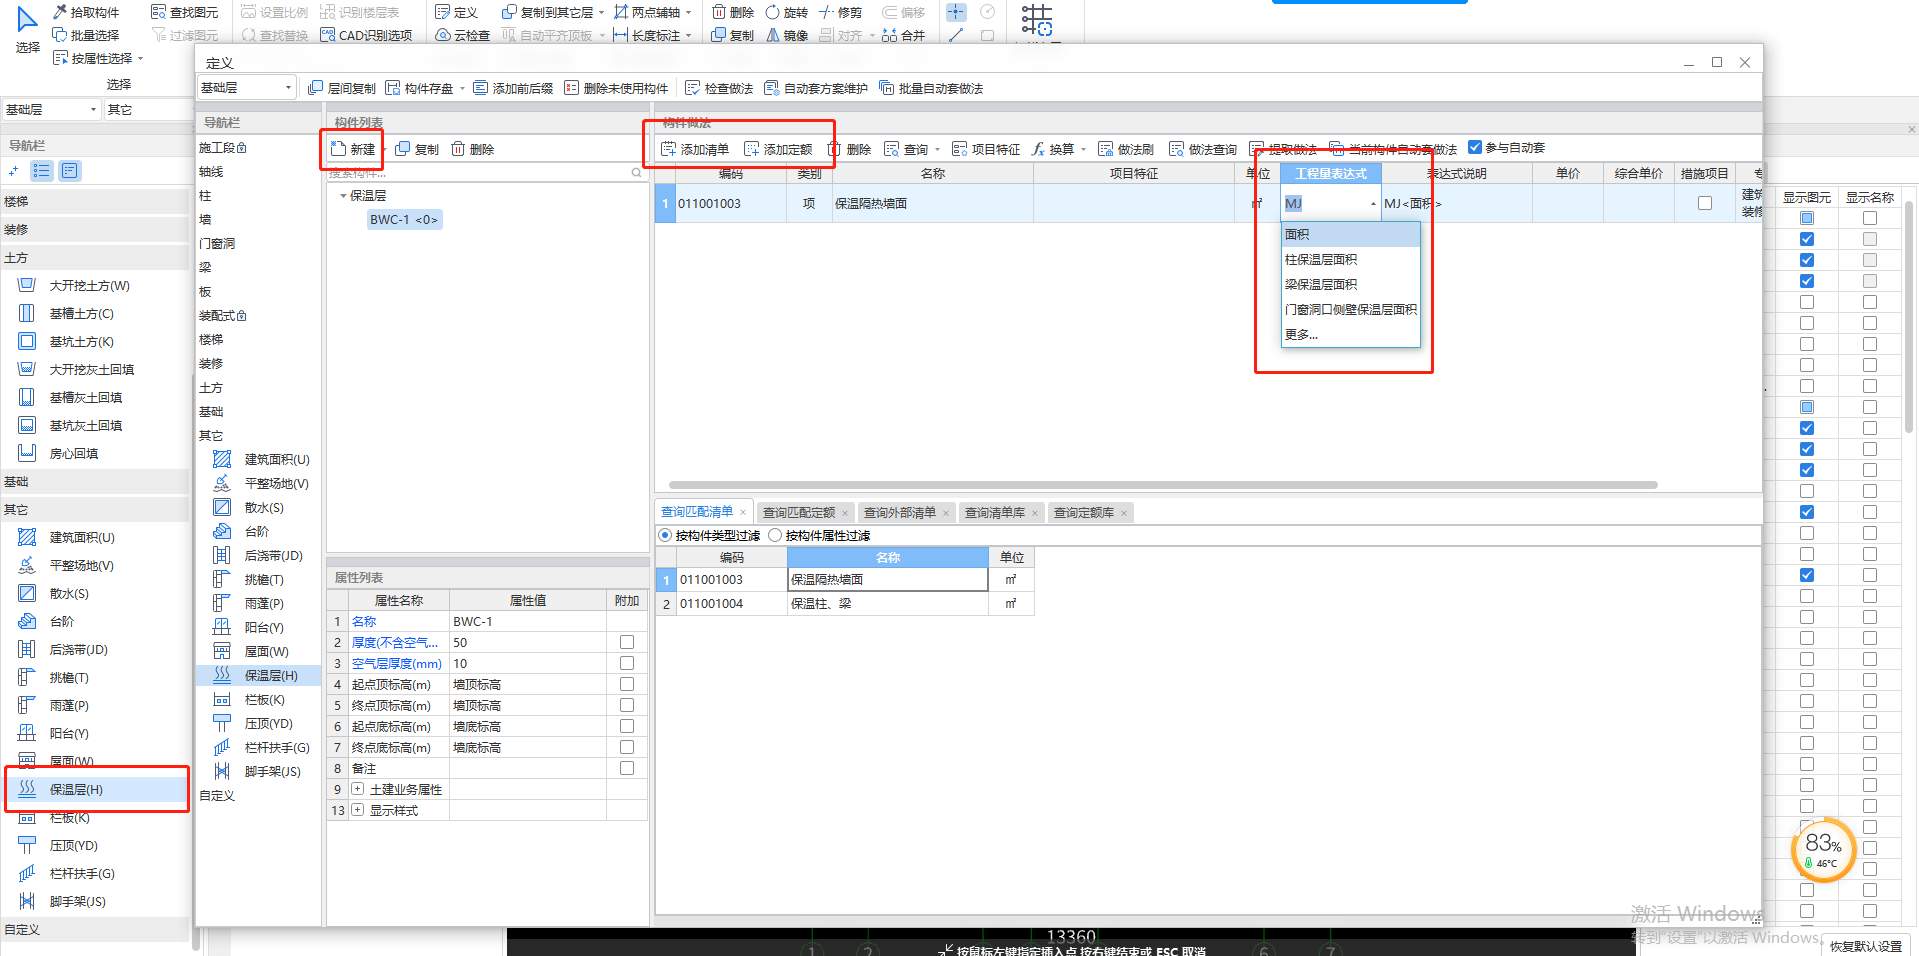1919x956 pixels.
Task: Choose 柱保温层面积 from expression list
Action: coord(1350,259)
